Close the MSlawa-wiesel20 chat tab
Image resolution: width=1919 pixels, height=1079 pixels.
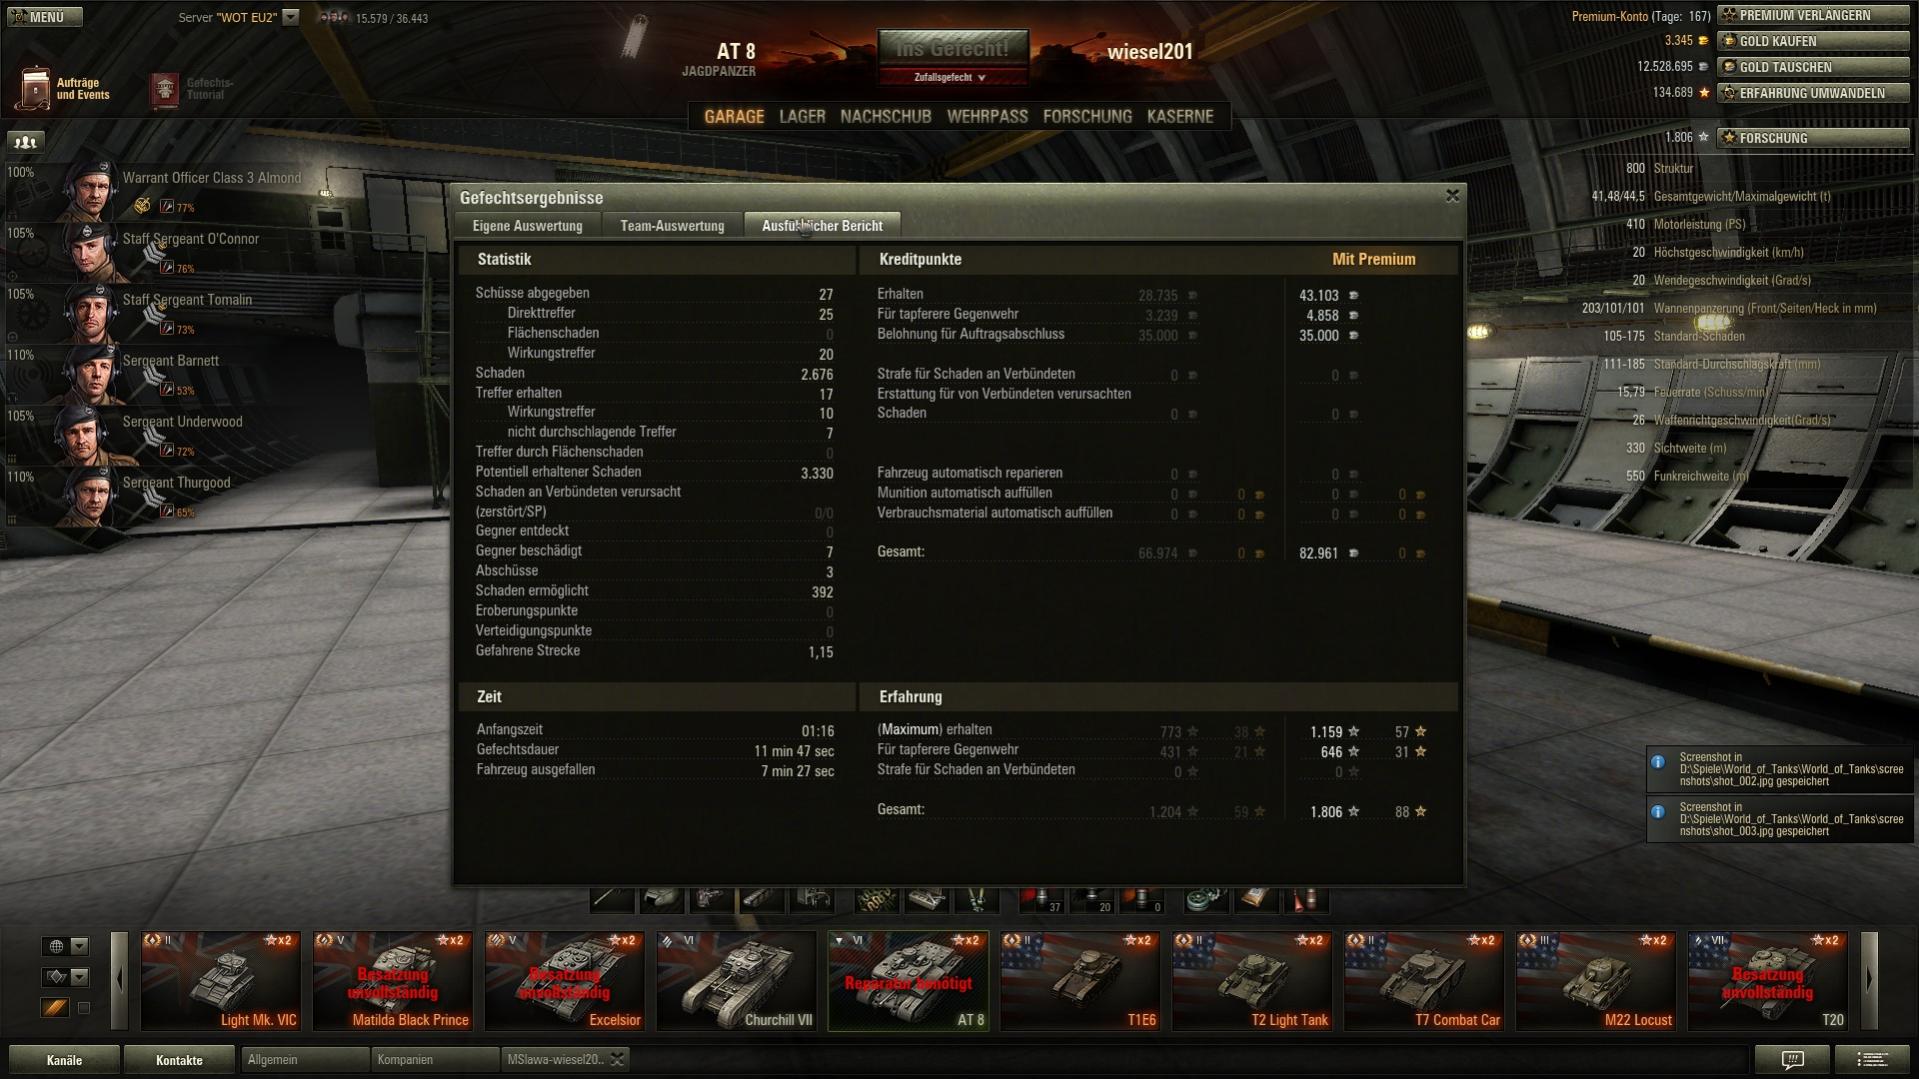(x=617, y=1060)
